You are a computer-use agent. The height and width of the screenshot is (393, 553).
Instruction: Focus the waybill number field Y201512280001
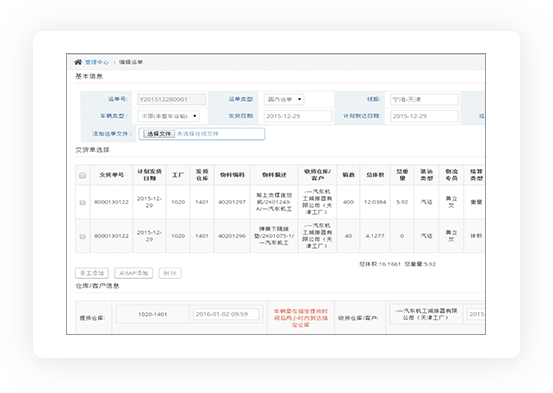point(171,99)
